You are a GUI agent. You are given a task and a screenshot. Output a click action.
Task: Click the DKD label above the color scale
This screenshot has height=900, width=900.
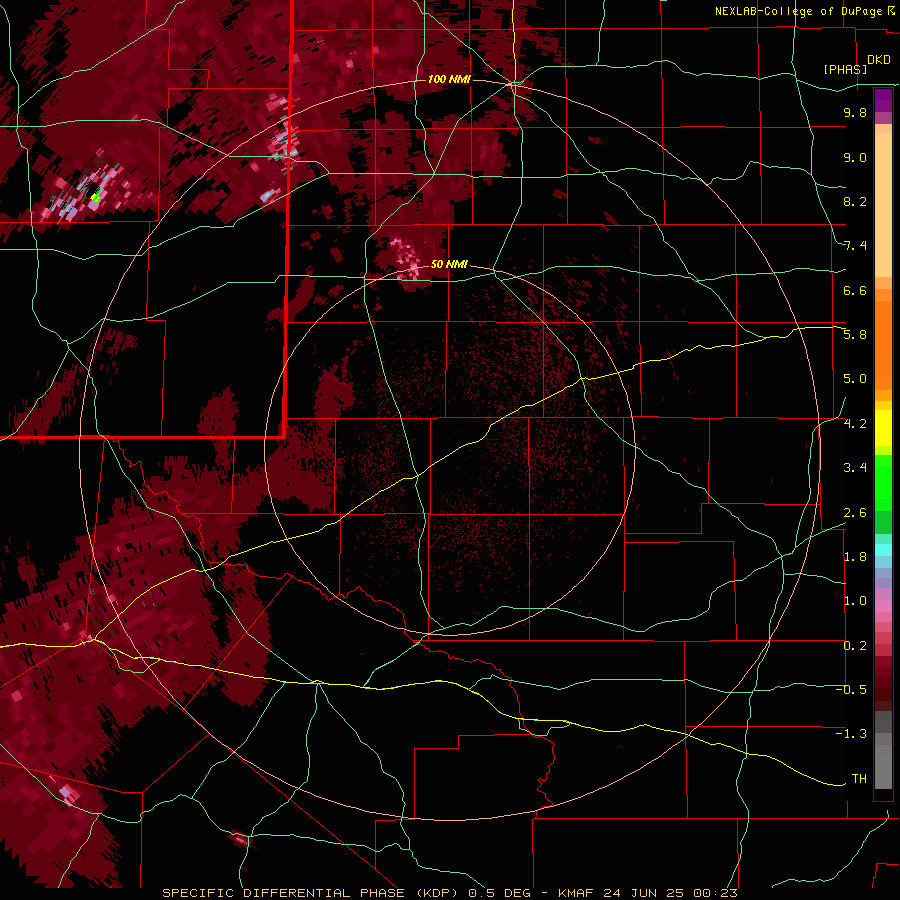pyautogui.click(x=879, y=59)
